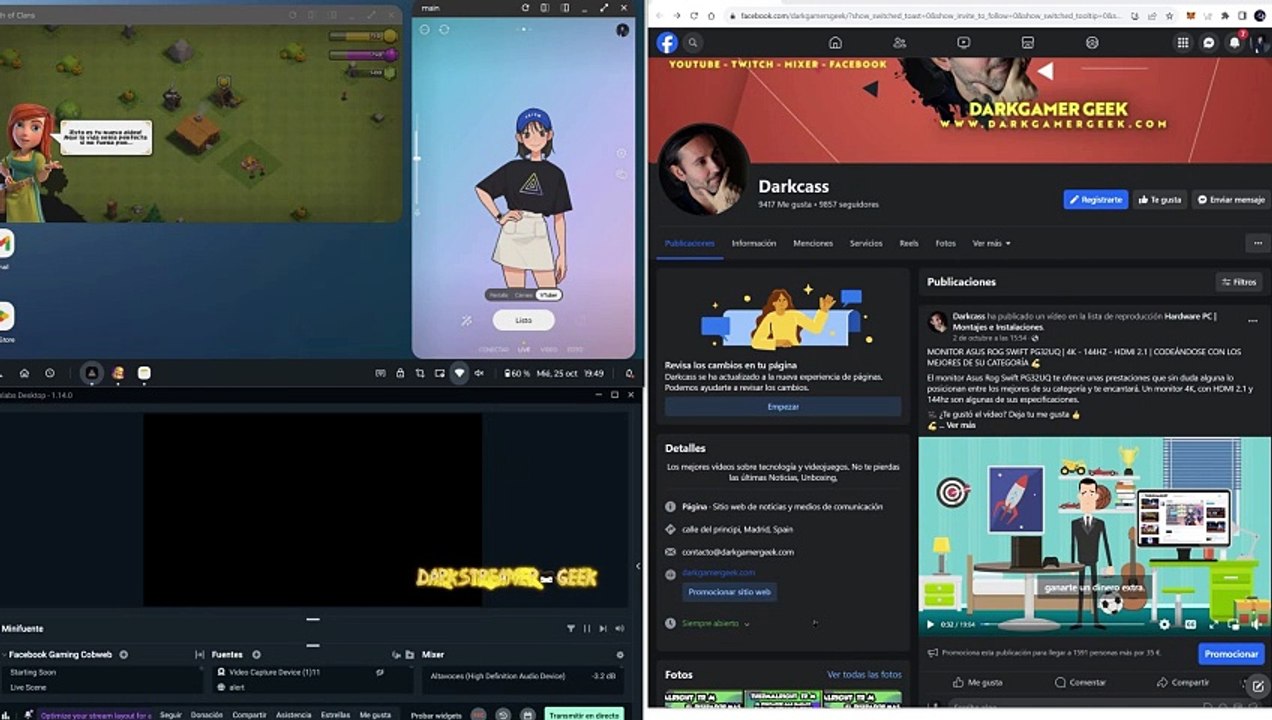Switch to the Información tab

pos(754,243)
